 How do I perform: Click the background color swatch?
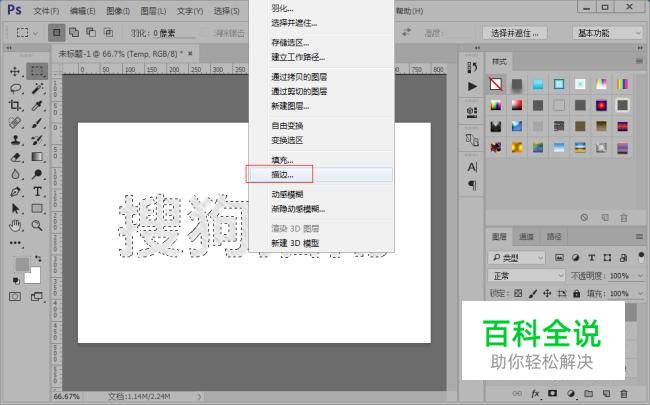[x=34, y=277]
